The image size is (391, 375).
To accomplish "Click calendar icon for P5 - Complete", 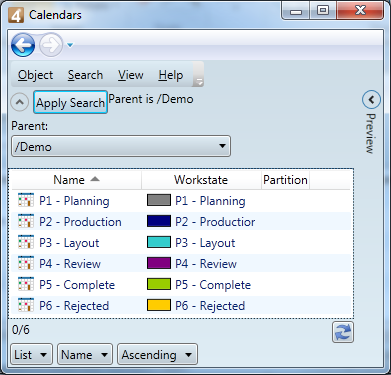I will click(26, 284).
